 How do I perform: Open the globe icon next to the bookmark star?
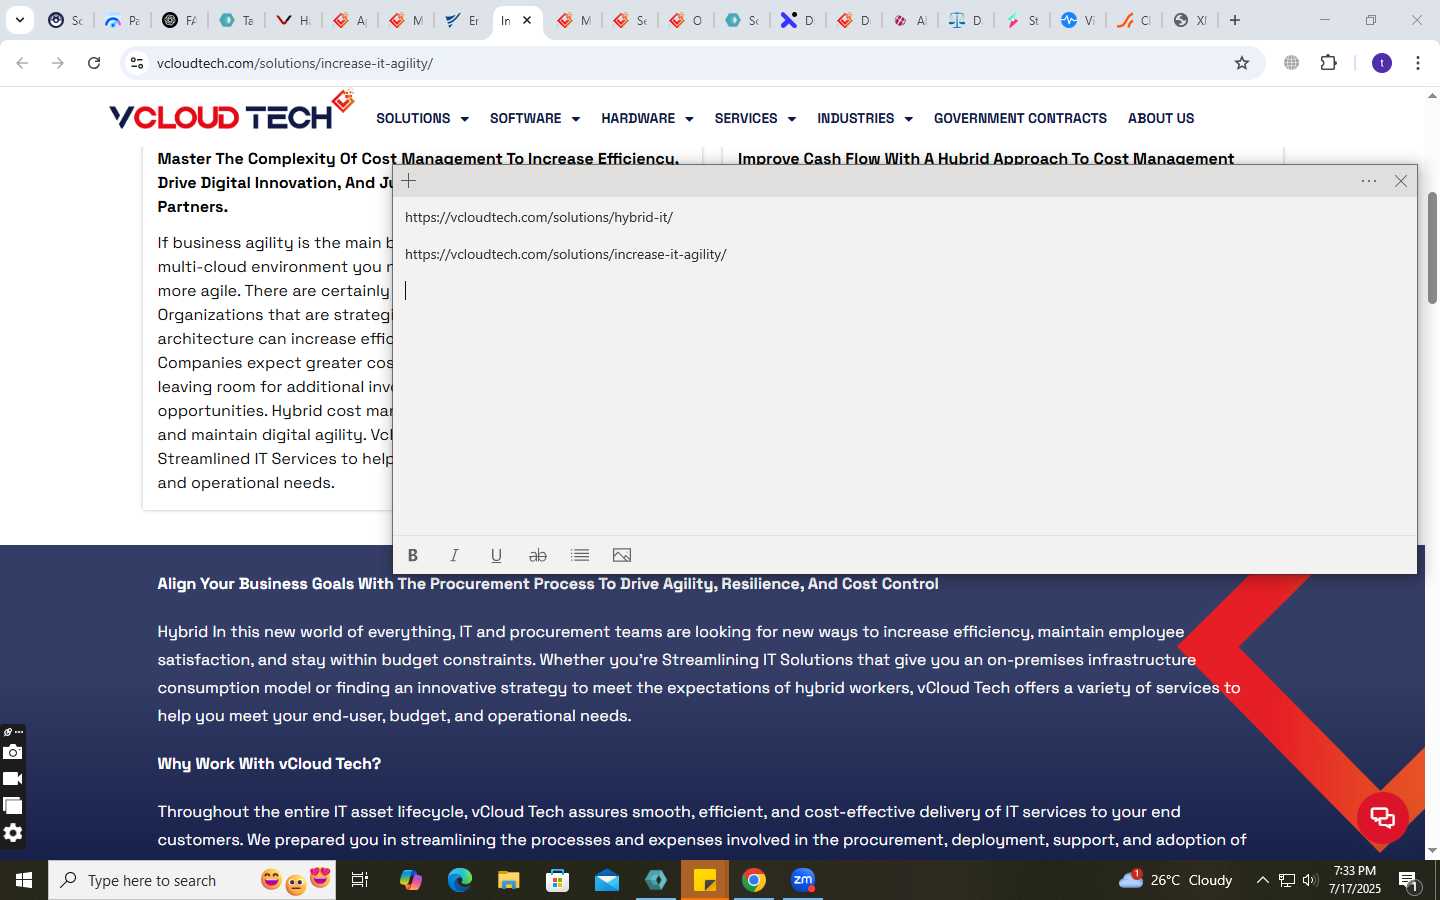pyautogui.click(x=1292, y=63)
